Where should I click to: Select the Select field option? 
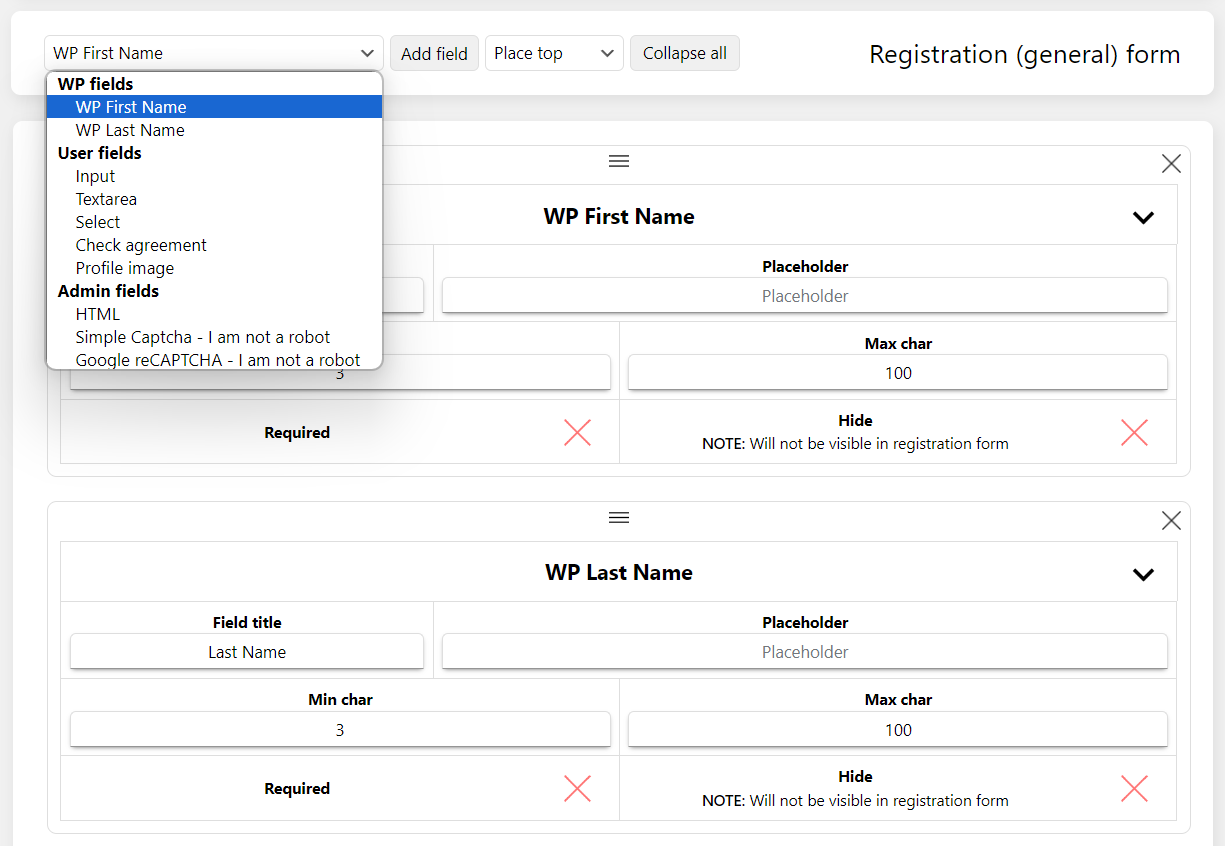[214, 222]
